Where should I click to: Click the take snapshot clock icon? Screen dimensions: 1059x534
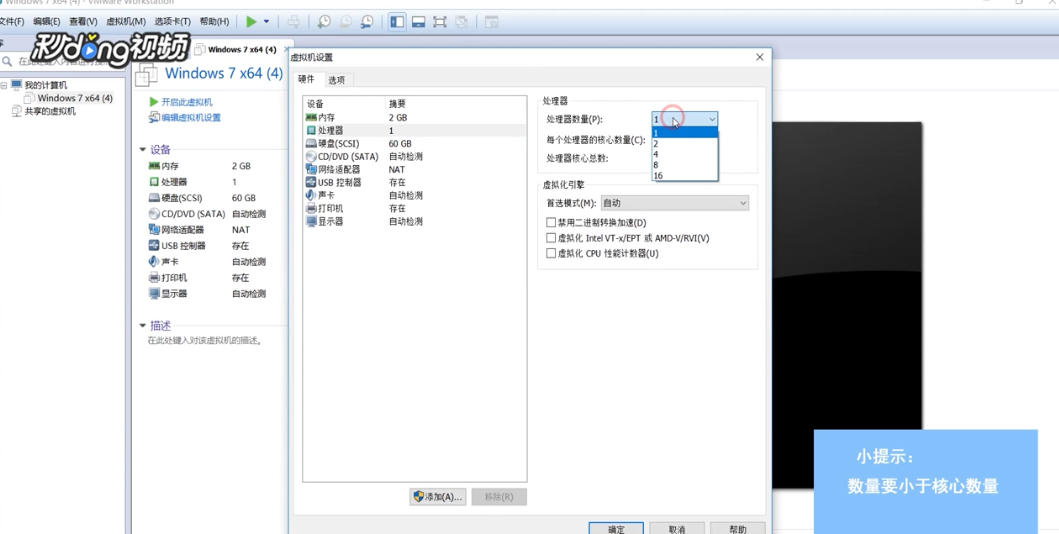point(324,22)
